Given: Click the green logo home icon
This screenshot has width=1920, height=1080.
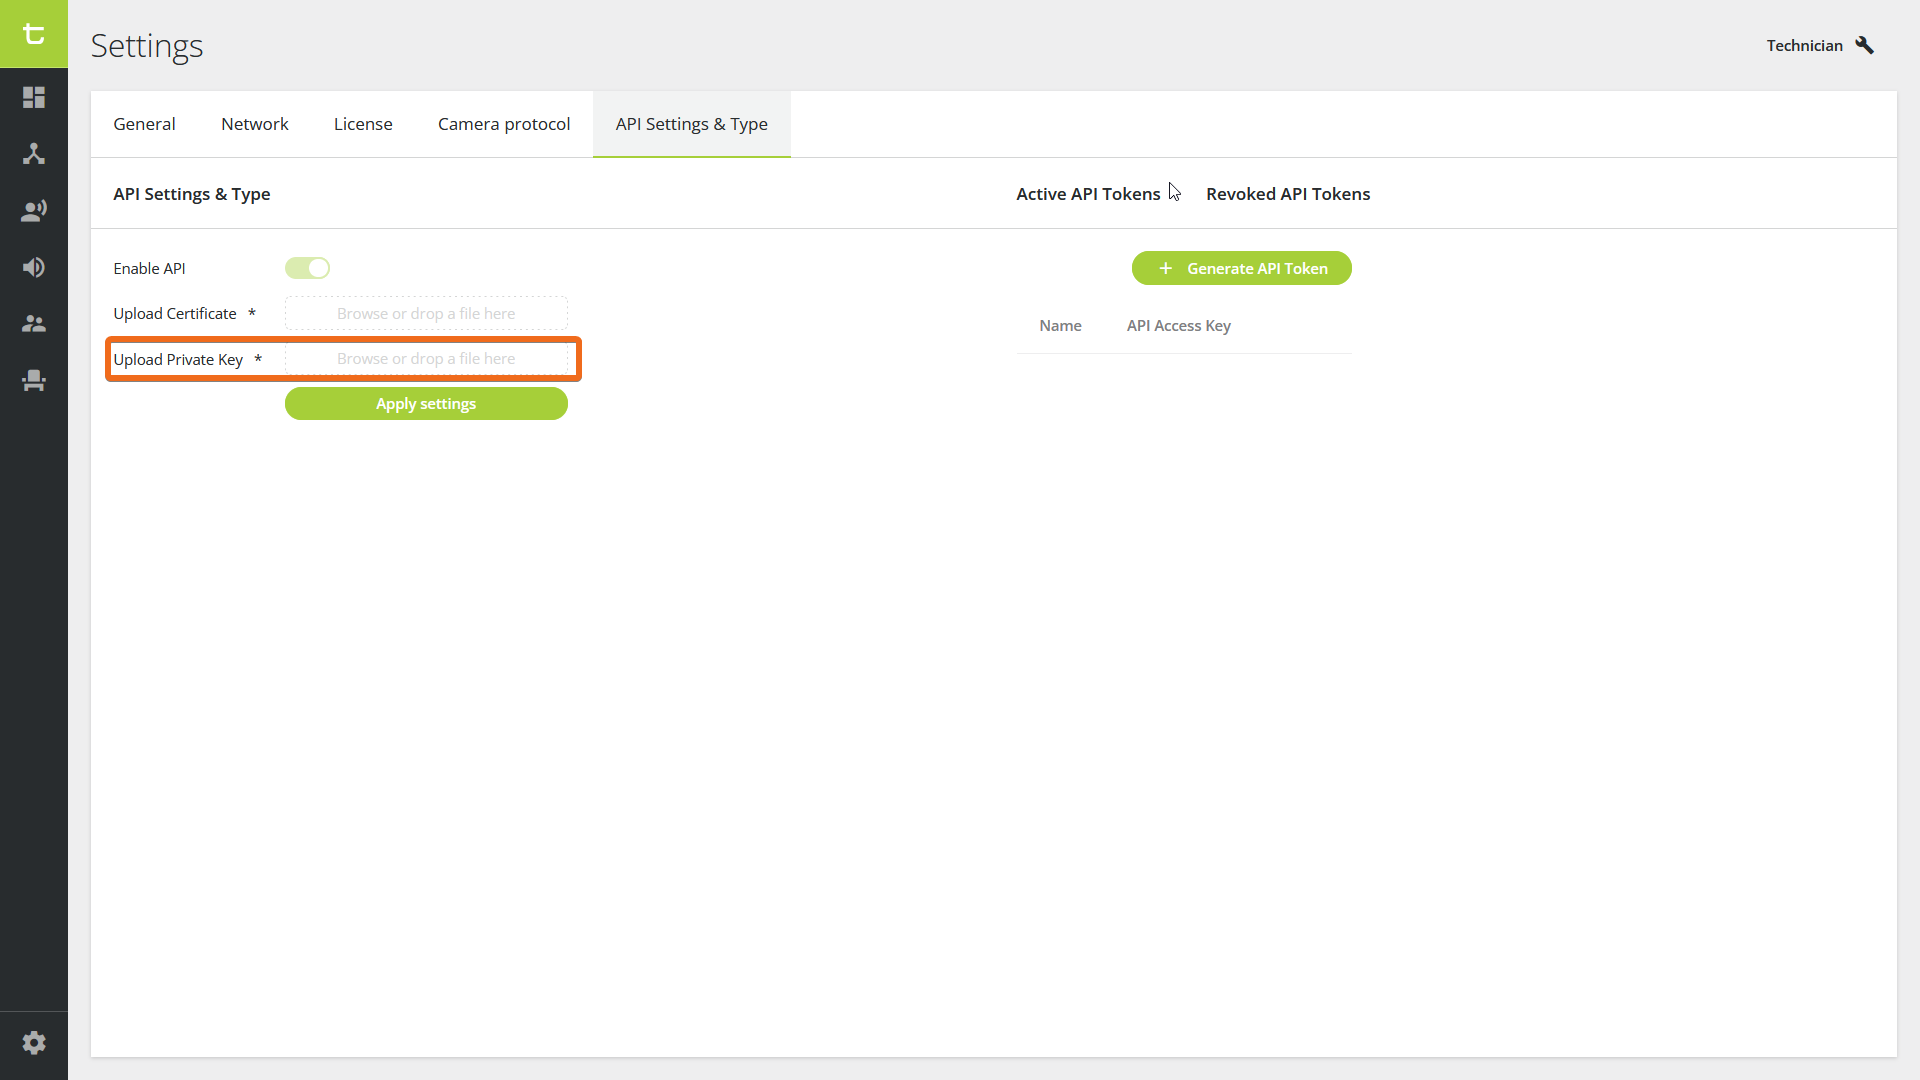Looking at the screenshot, I should pyautogui.click(x=34, y=34).
